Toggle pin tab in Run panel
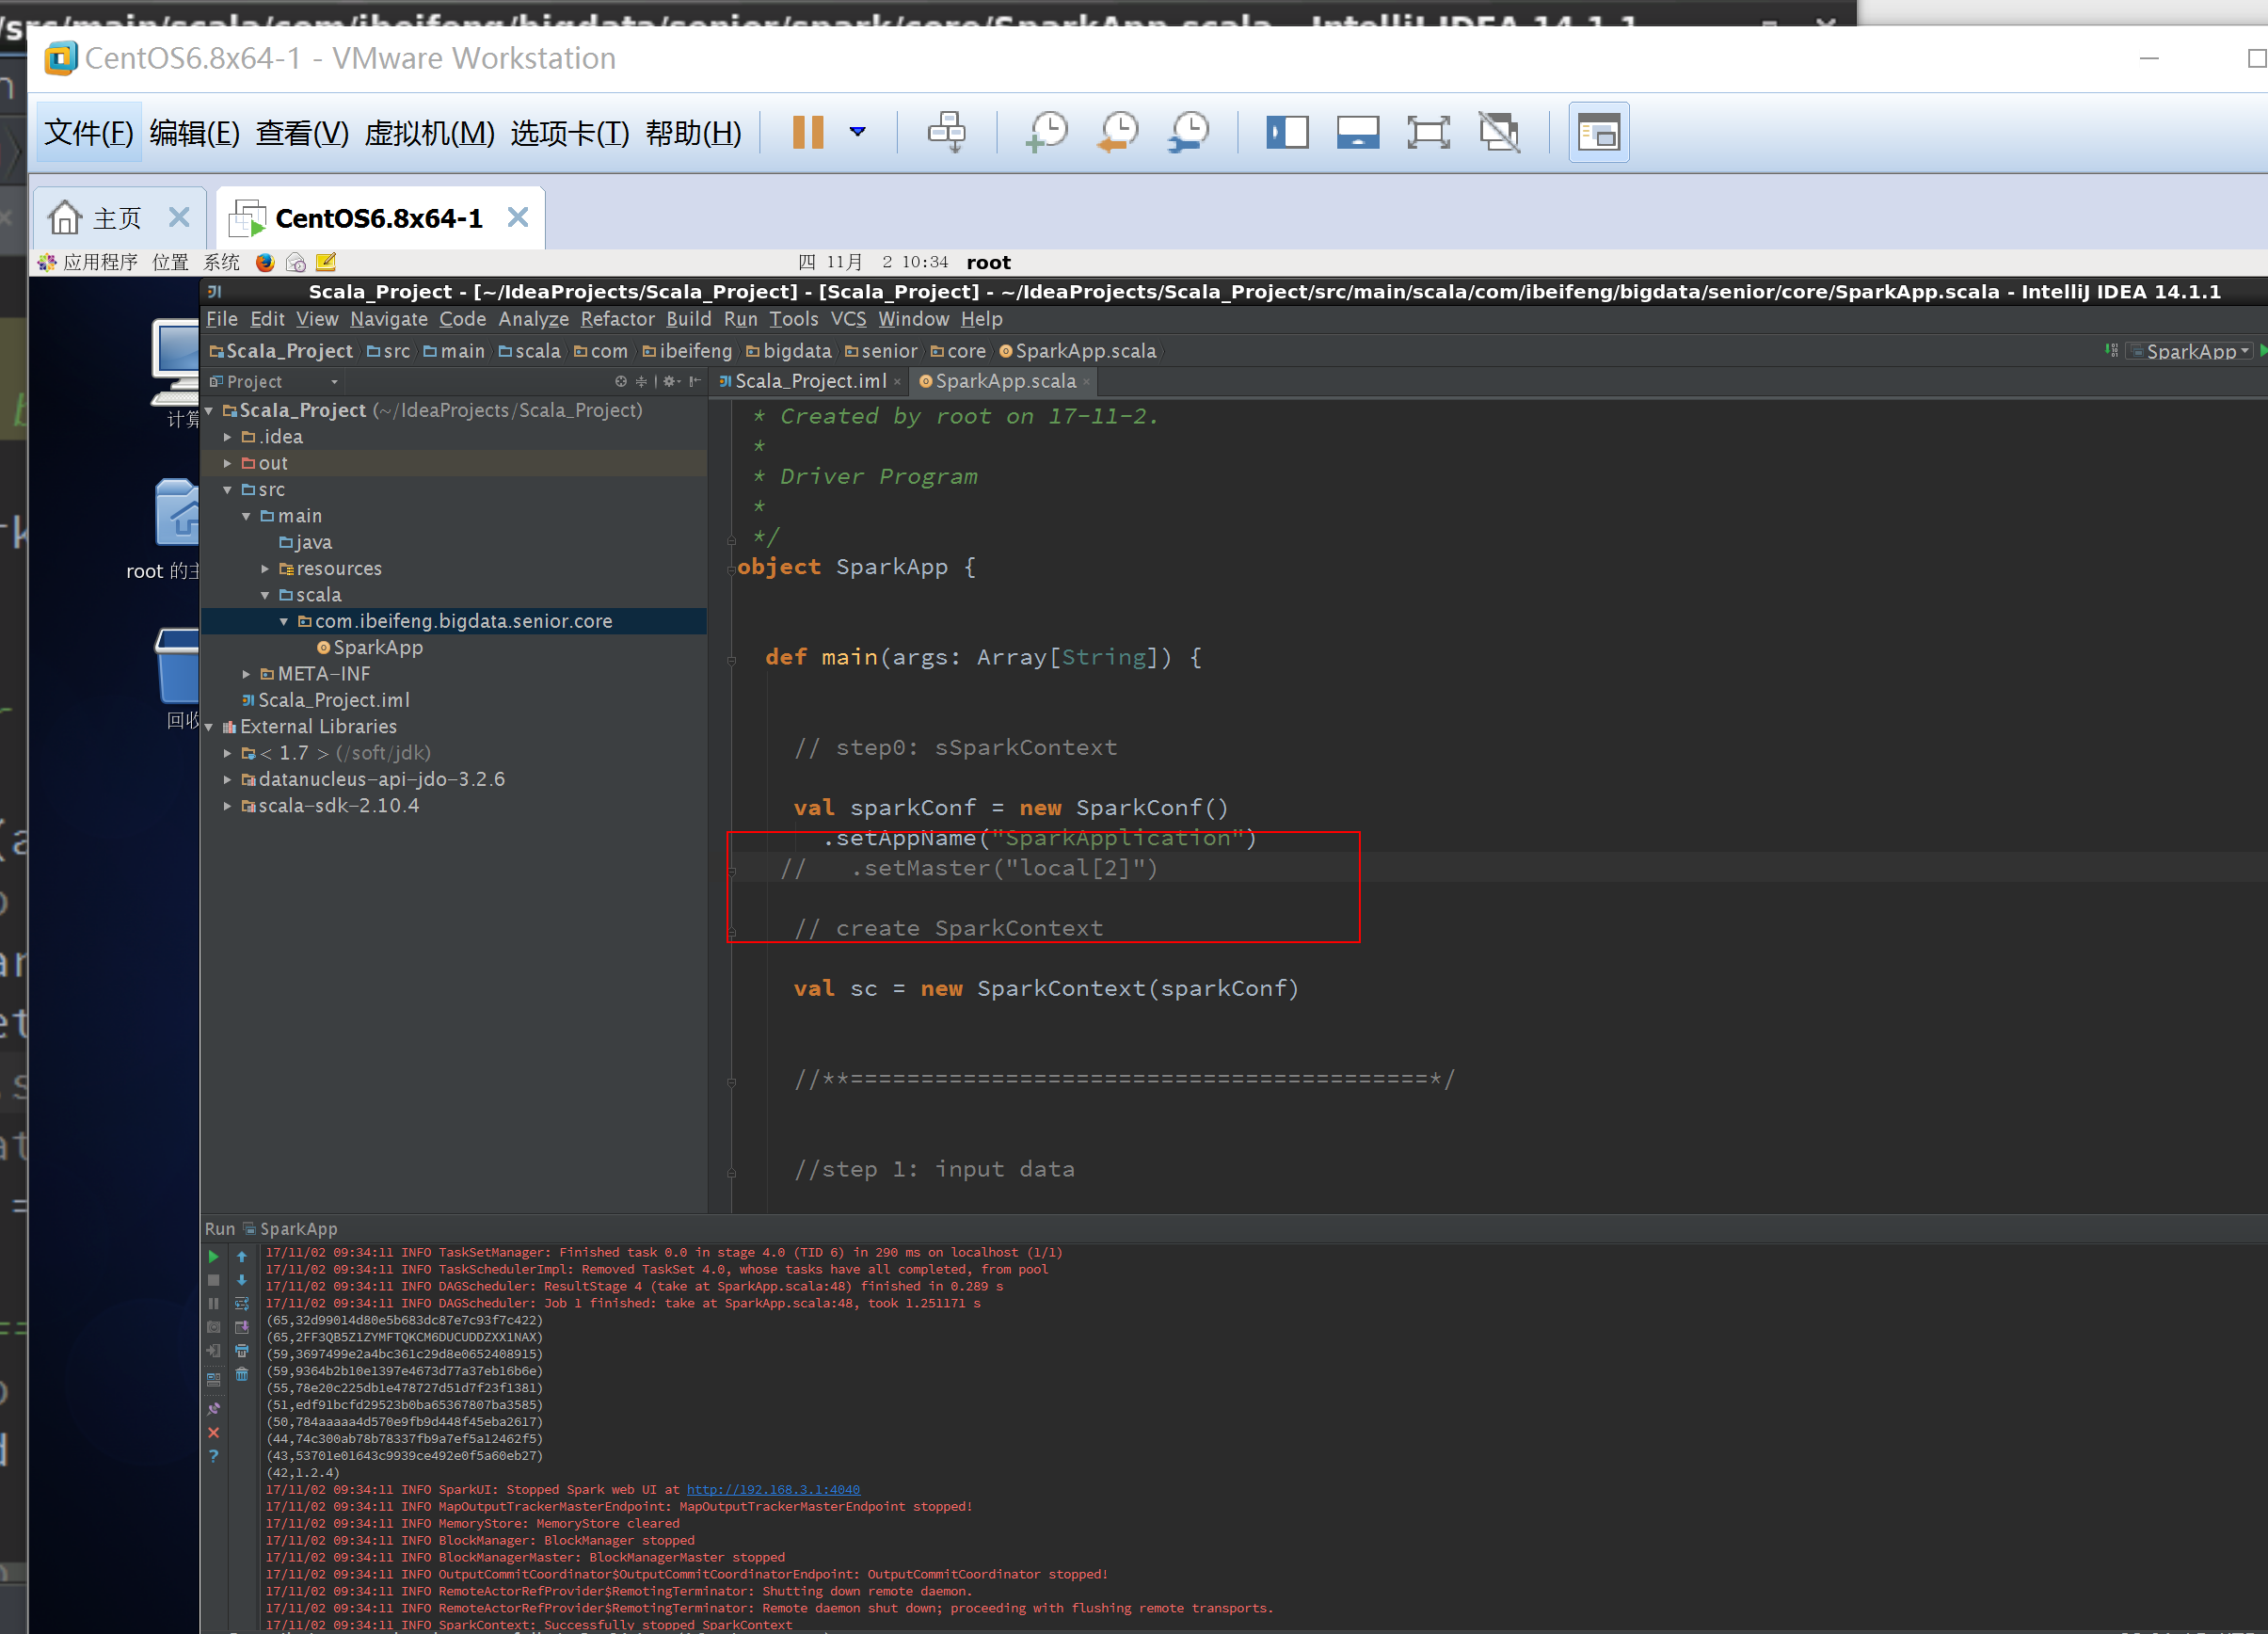The width and height of the screenshot is (2268, 1634). pyautogui.click(x=213, y=1408)
